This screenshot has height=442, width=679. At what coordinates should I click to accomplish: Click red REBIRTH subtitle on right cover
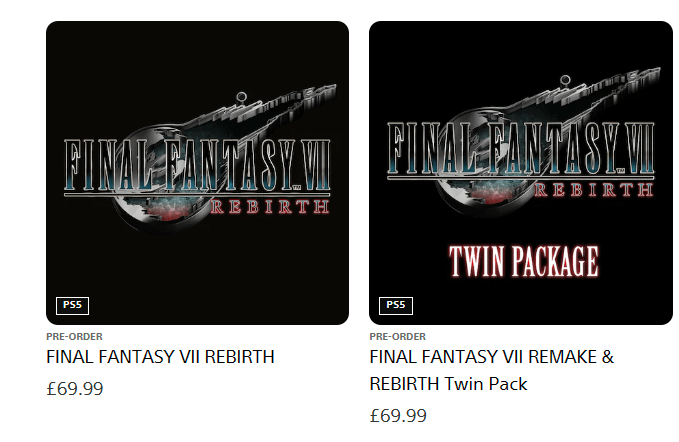click(x=594, y=190)
